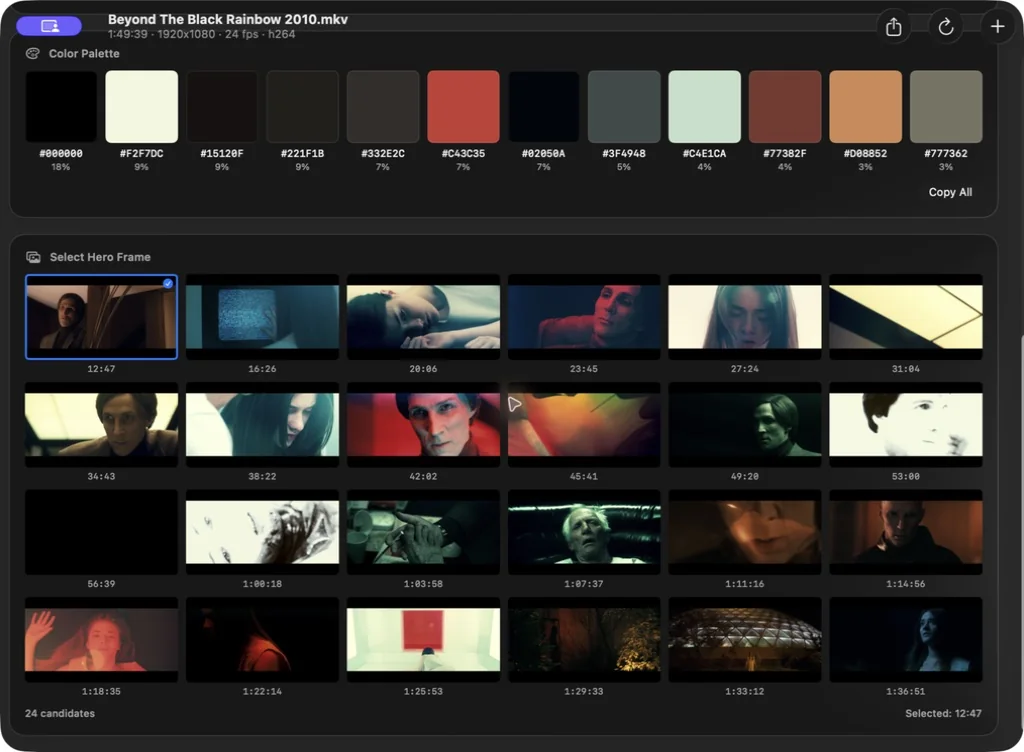Choose the 1:11:16 frame thumbnail

pyautogui.click(x=744, y=532)
